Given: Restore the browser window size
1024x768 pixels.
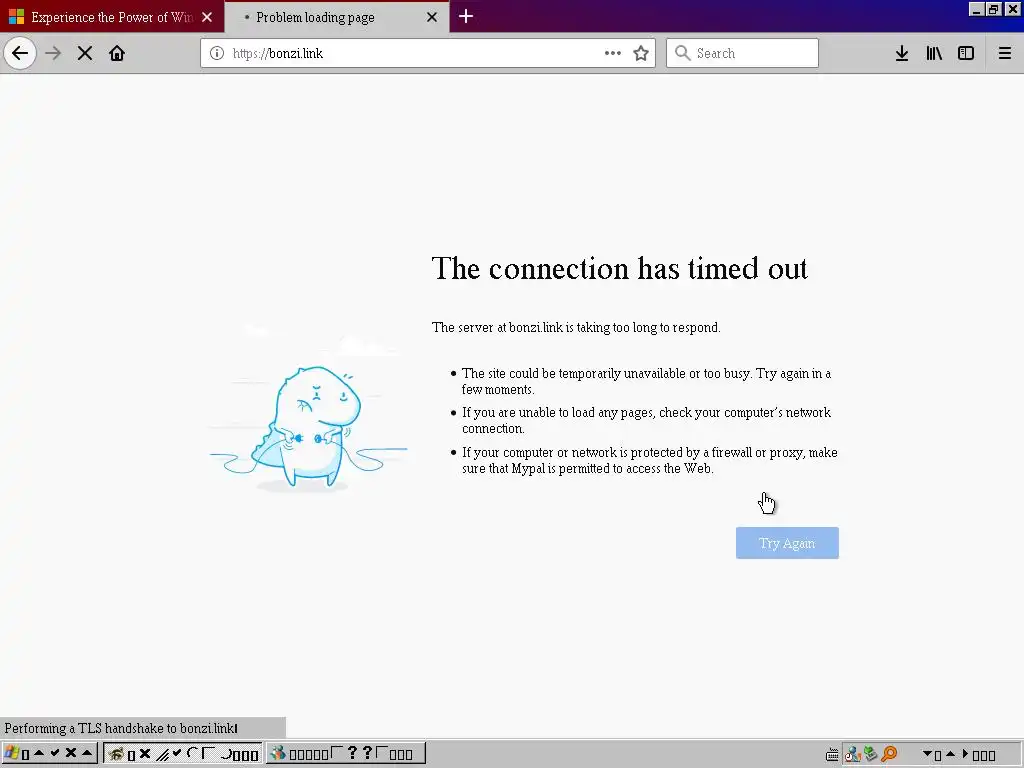Looking at the screenshot, I should point(993,9).
